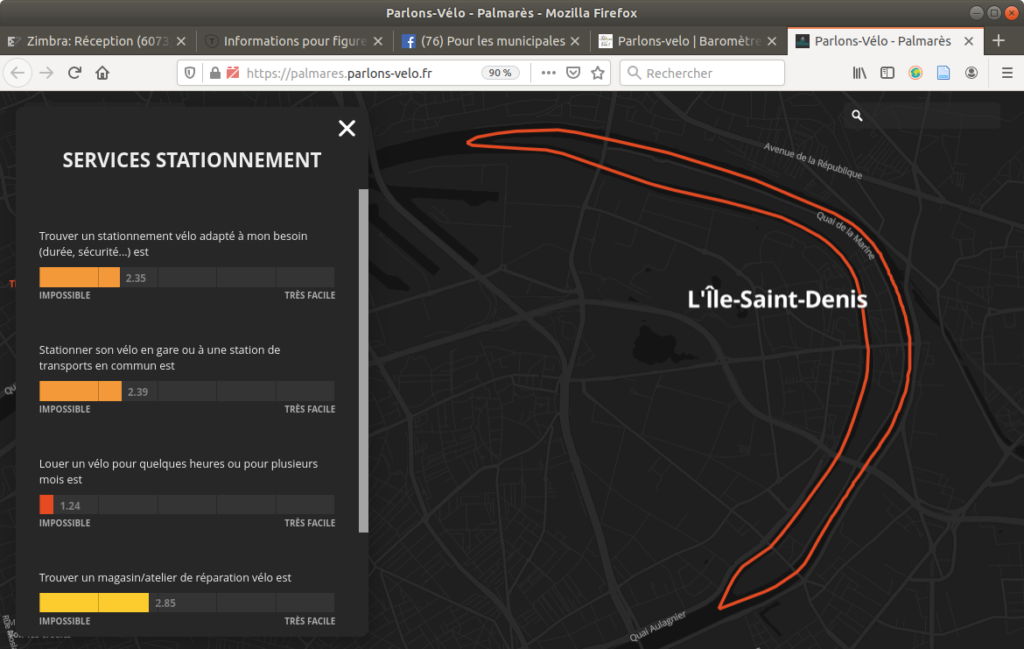Click the Quai de la Marine label
Viewport: 1024px width, 649px height.
pyautogui.click(x=846, y=236)
